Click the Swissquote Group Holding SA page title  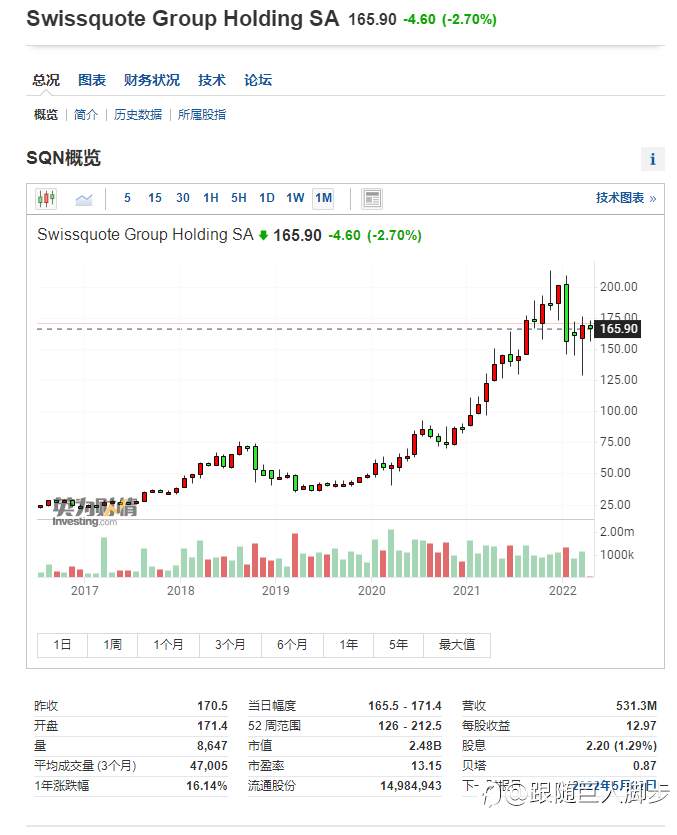183,19
